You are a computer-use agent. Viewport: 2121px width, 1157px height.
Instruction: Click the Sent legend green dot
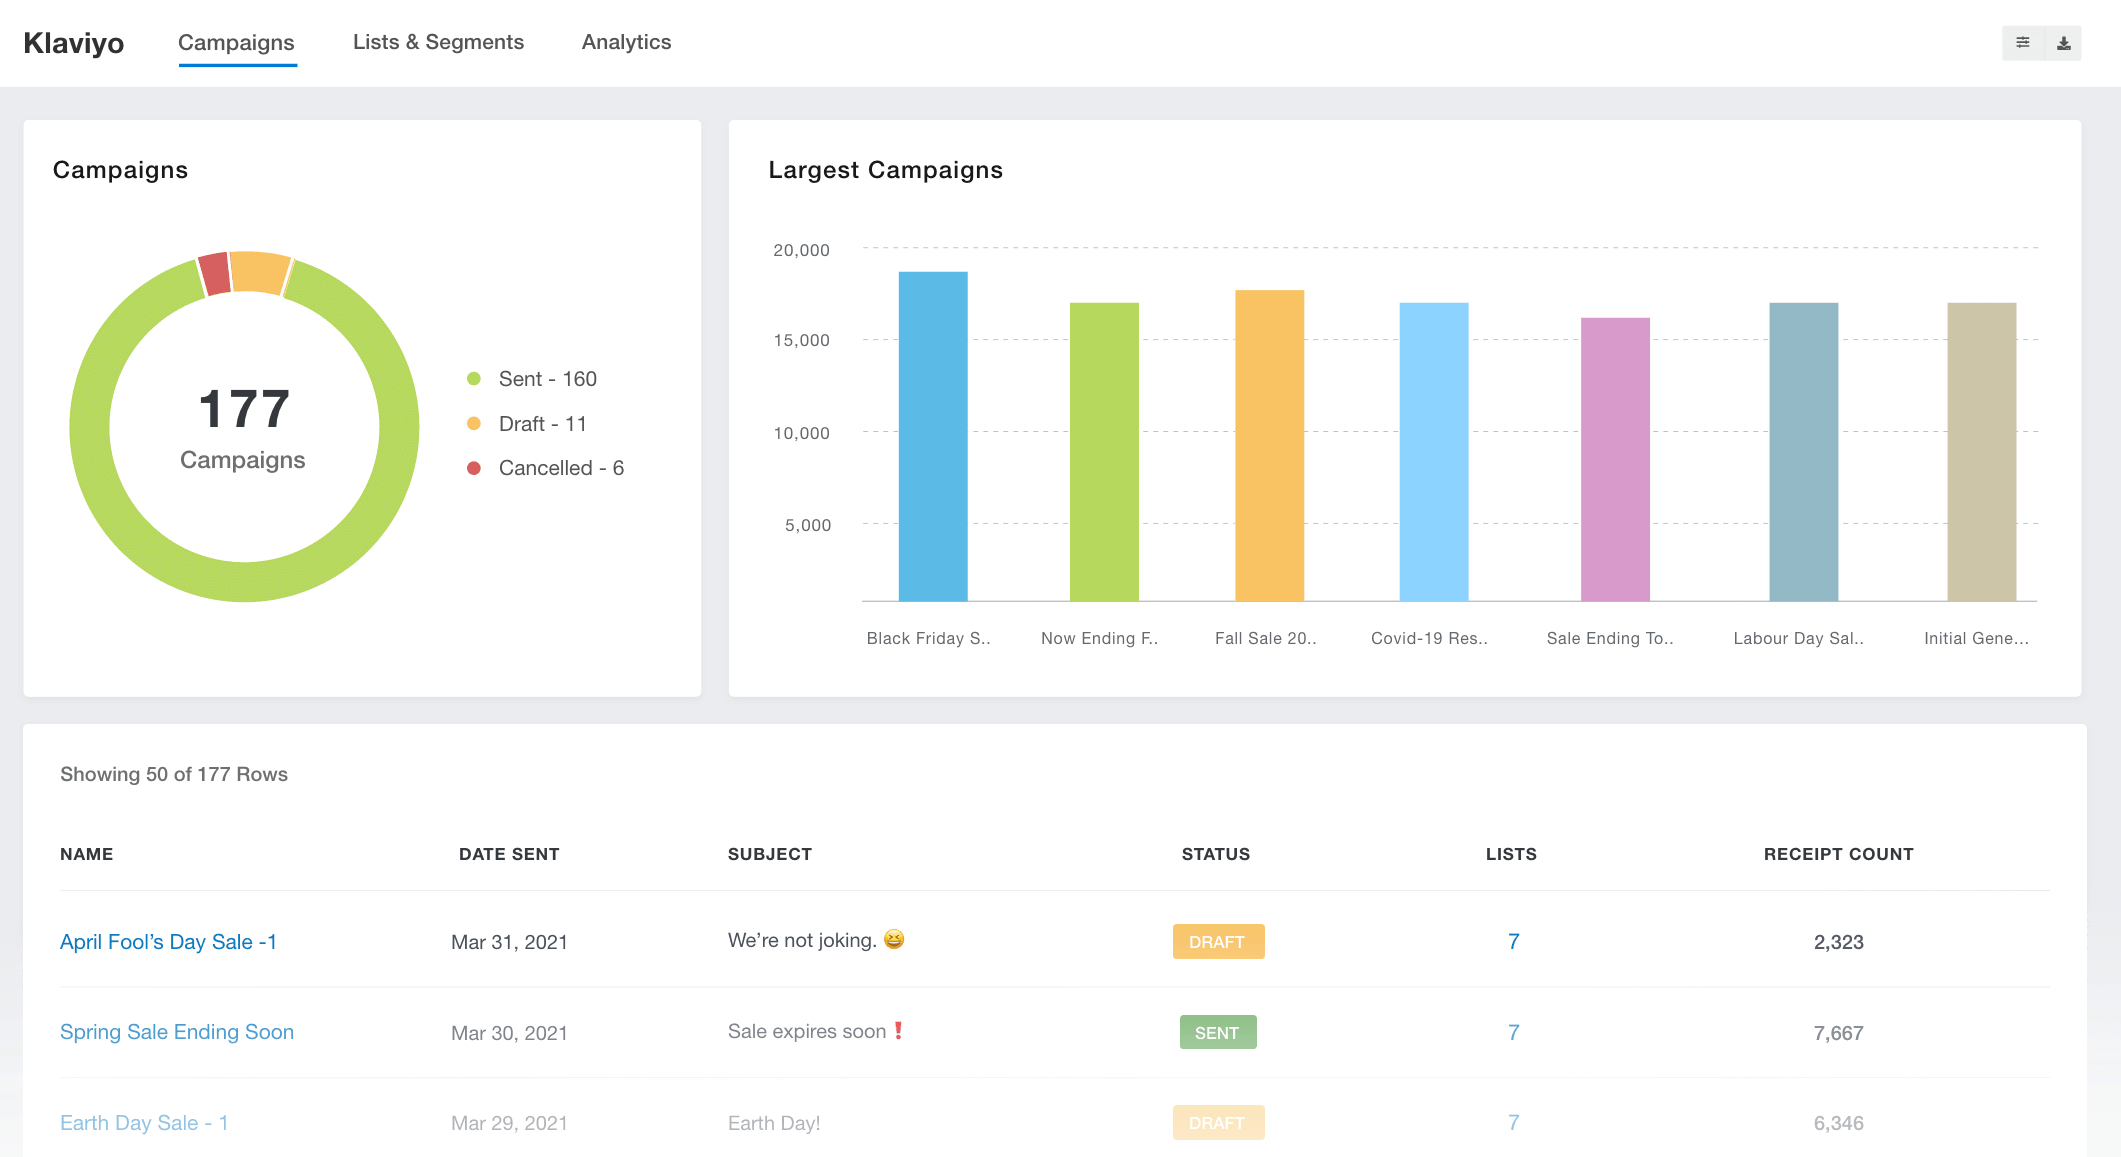coord(474,379)
